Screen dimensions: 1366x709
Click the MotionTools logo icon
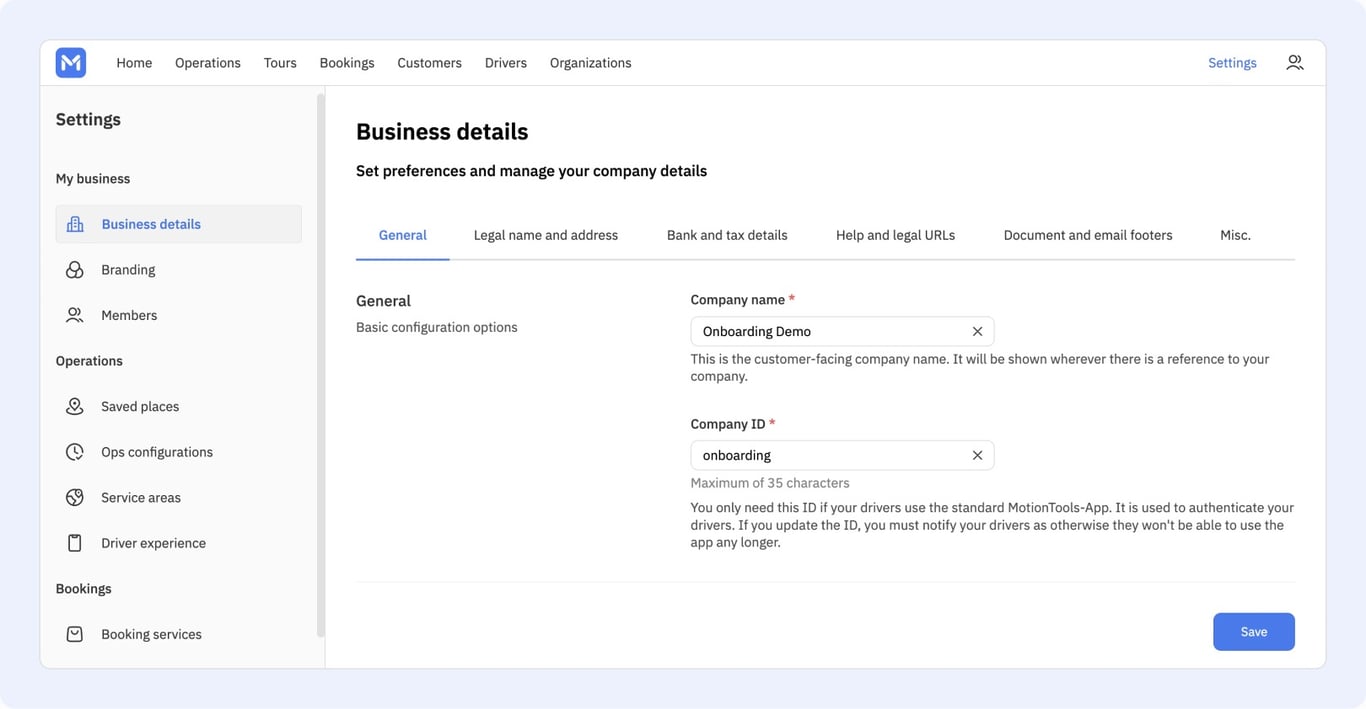point(71,63)
